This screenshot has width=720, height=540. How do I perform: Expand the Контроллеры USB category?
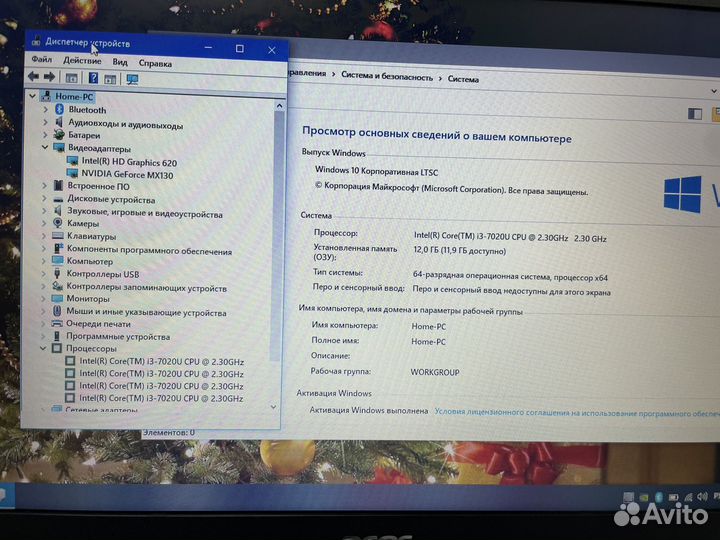tap(44, 273)
